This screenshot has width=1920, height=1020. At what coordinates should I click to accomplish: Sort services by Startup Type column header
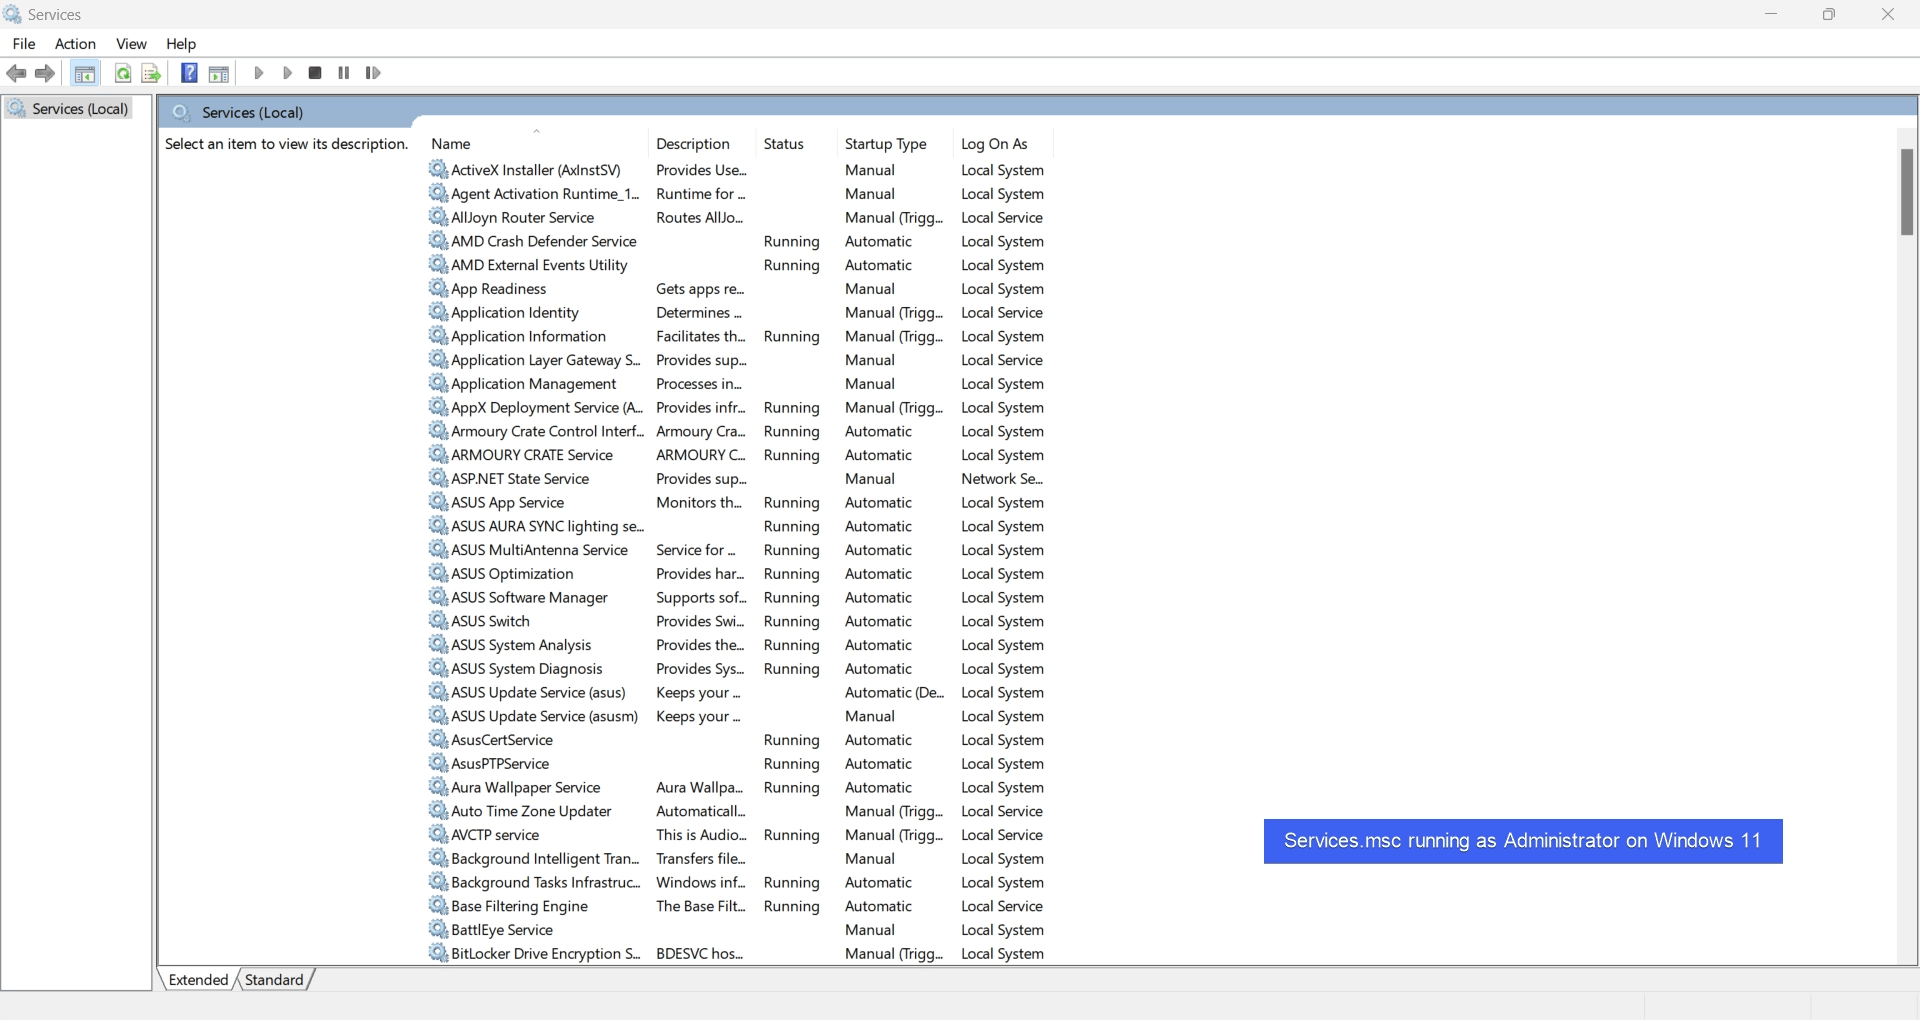(x=885, y=144)
